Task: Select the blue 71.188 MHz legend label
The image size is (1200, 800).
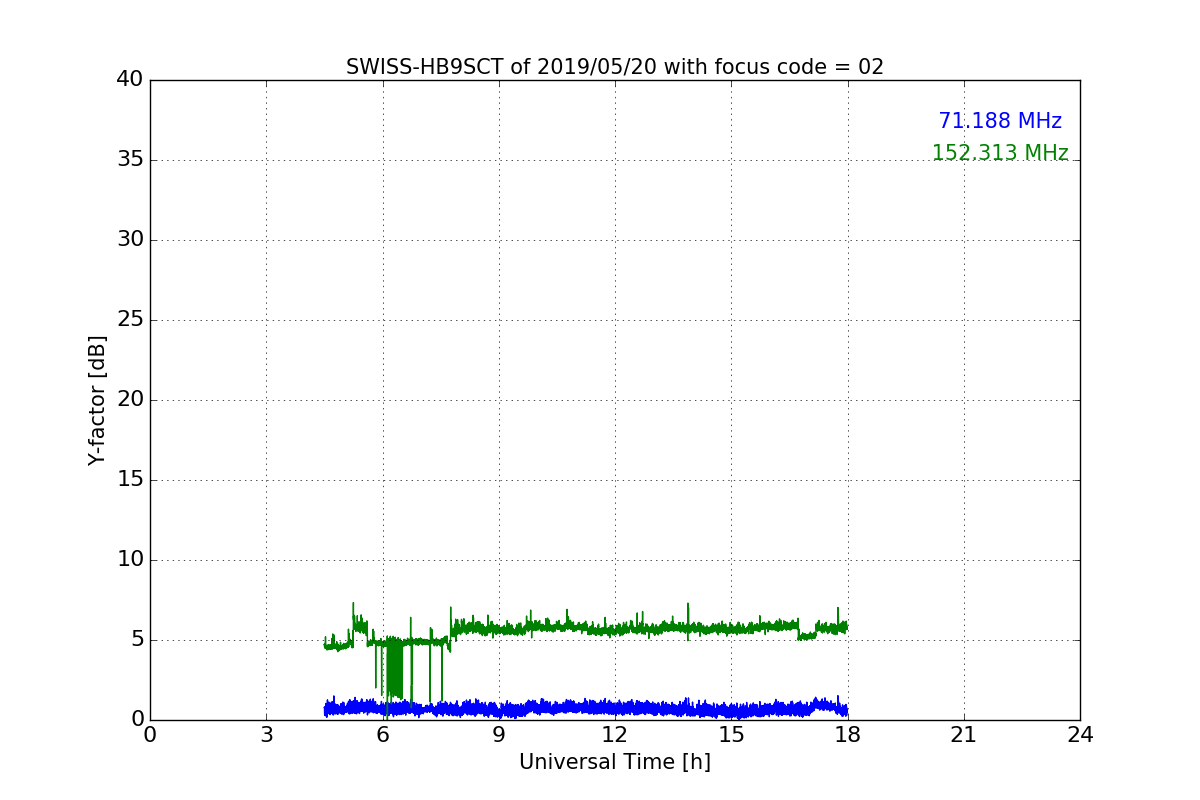Action: pos(1000,121)
